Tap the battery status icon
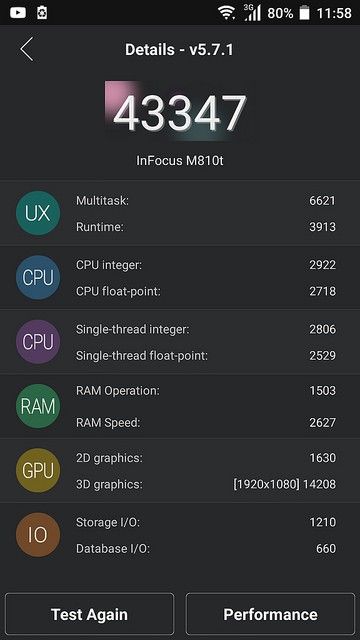Screen dimensions: 360x640 304,13
